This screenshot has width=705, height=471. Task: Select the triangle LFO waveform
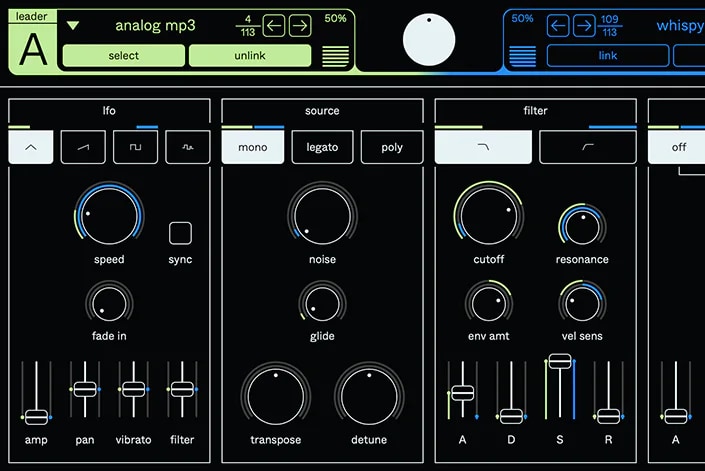[x=30, y=147]
